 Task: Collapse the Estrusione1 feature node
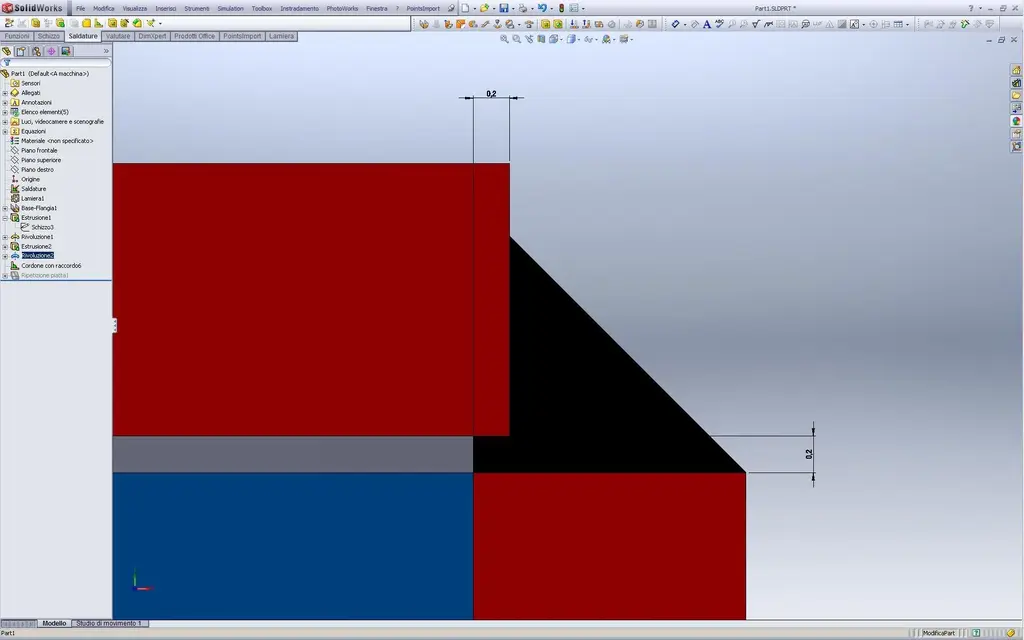5,218
